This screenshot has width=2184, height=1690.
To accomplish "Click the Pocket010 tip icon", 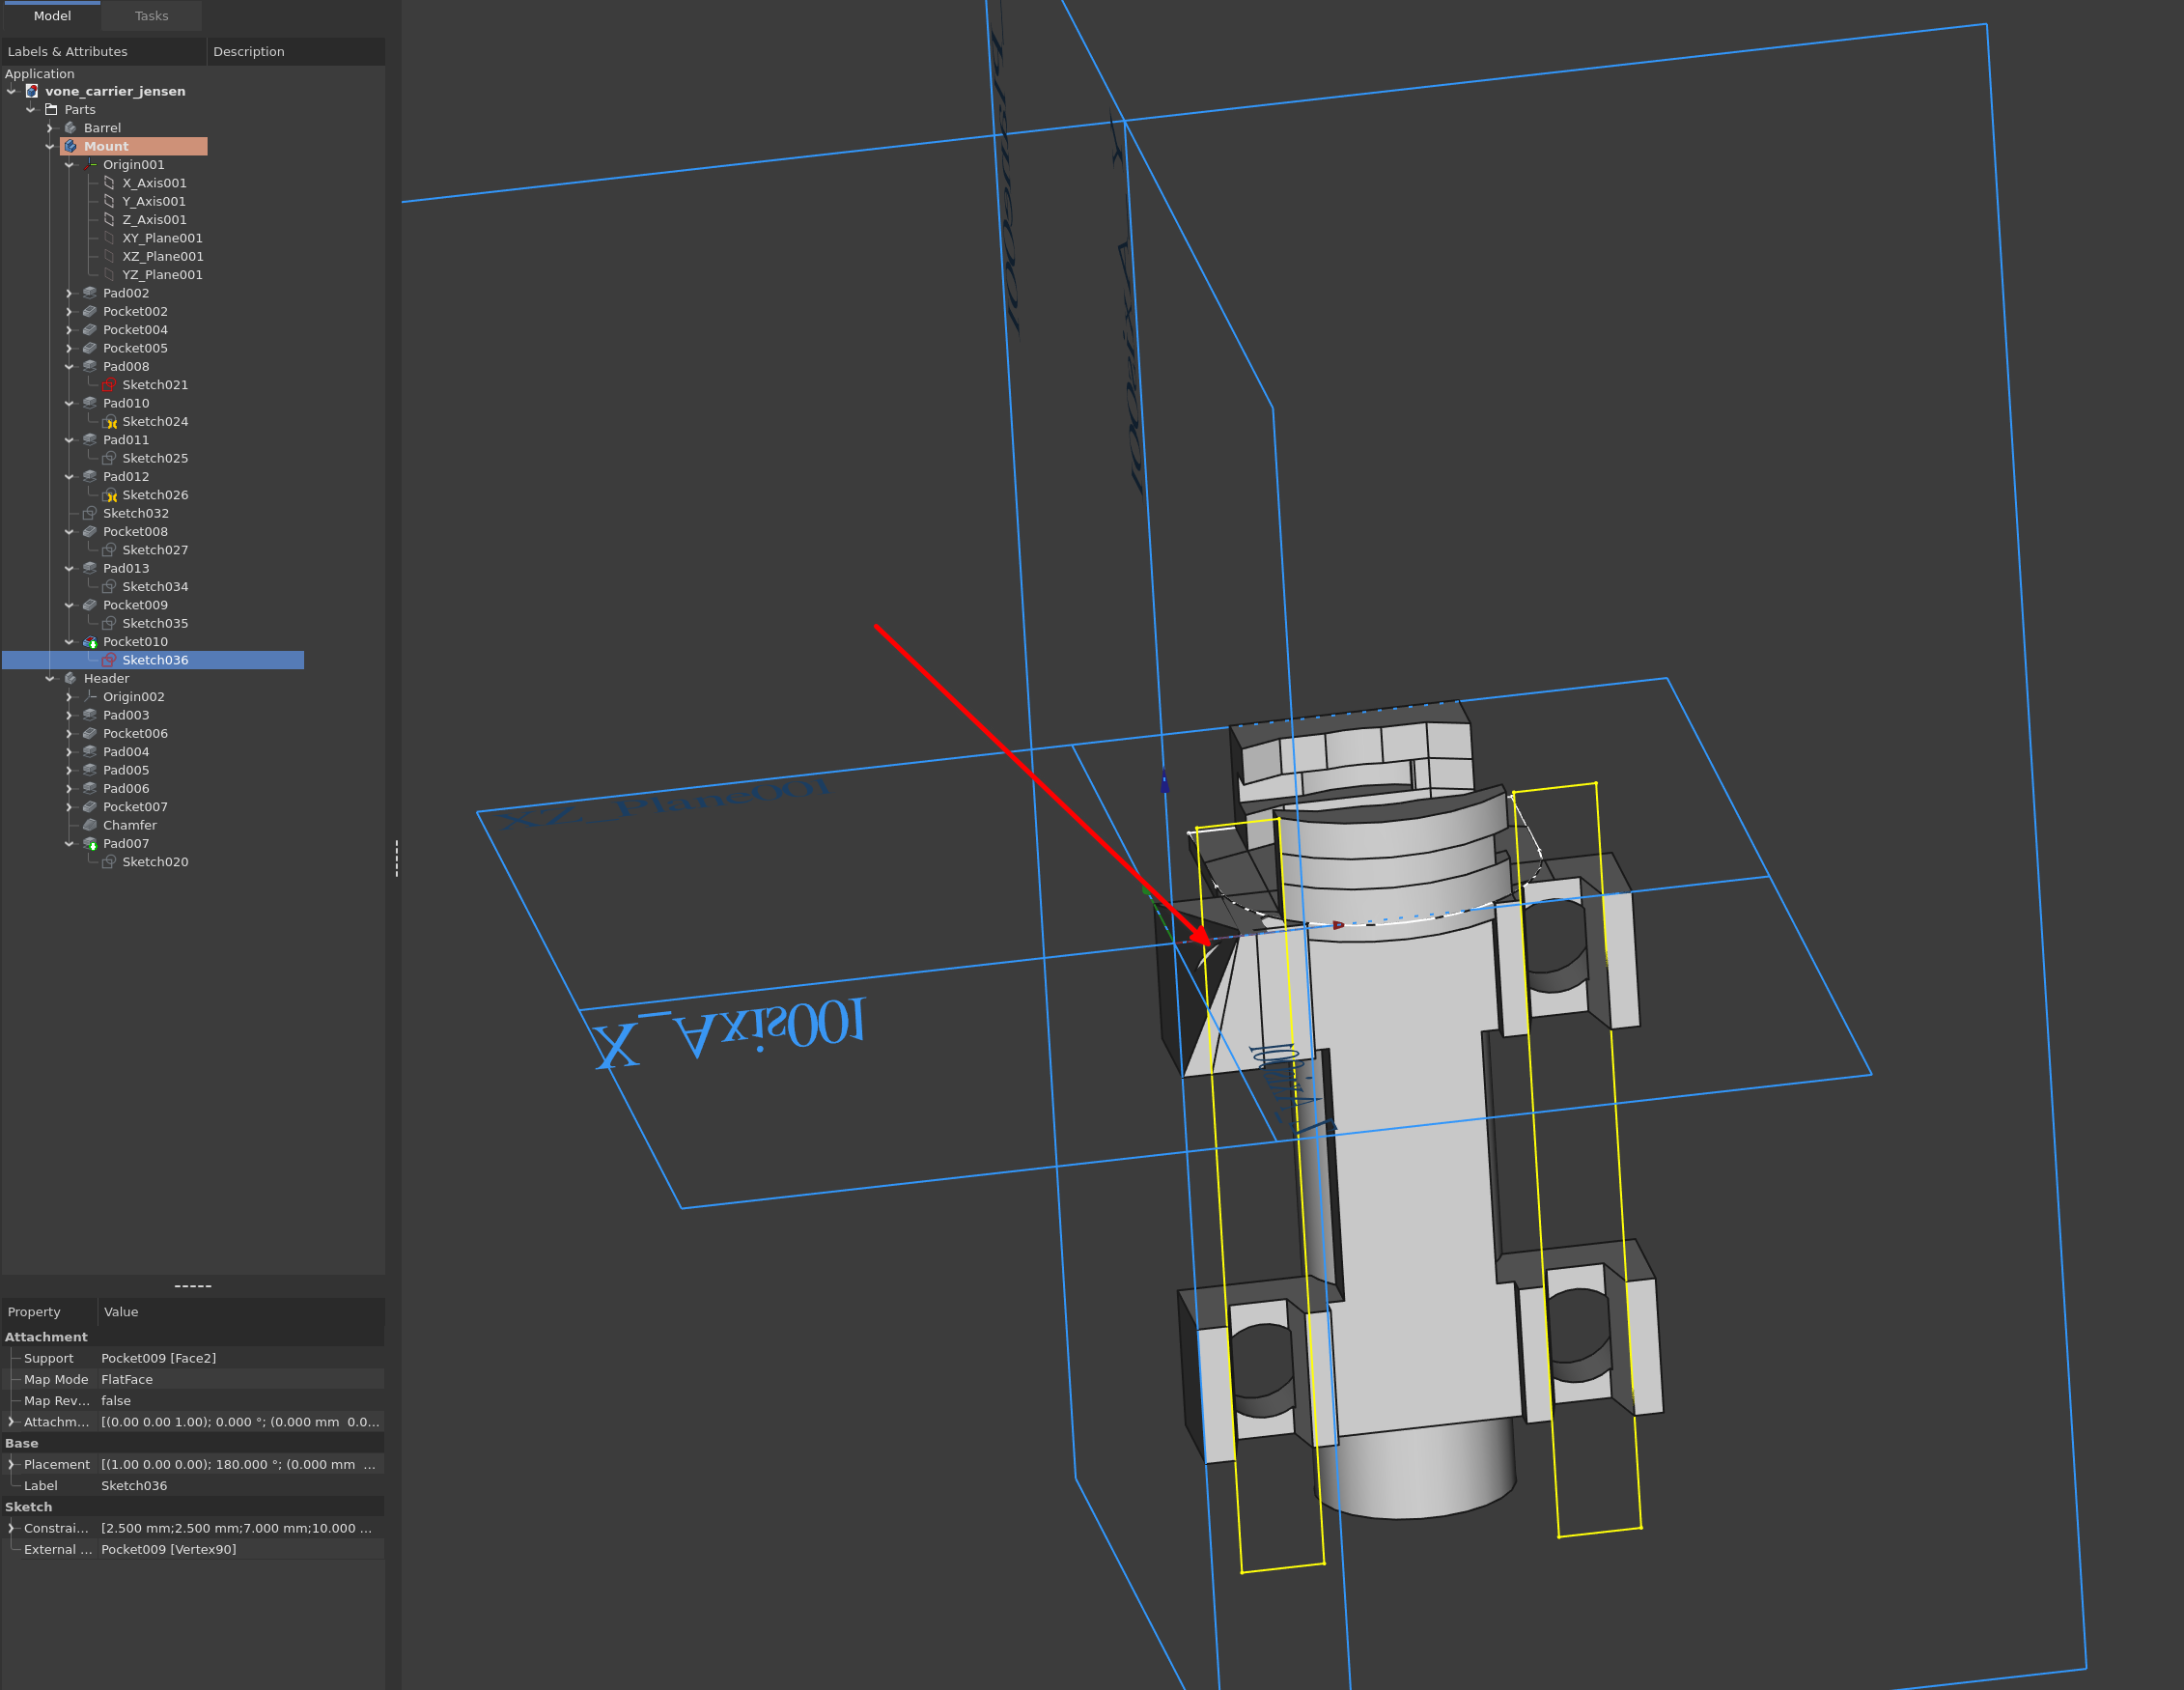I will click(90, 642).
